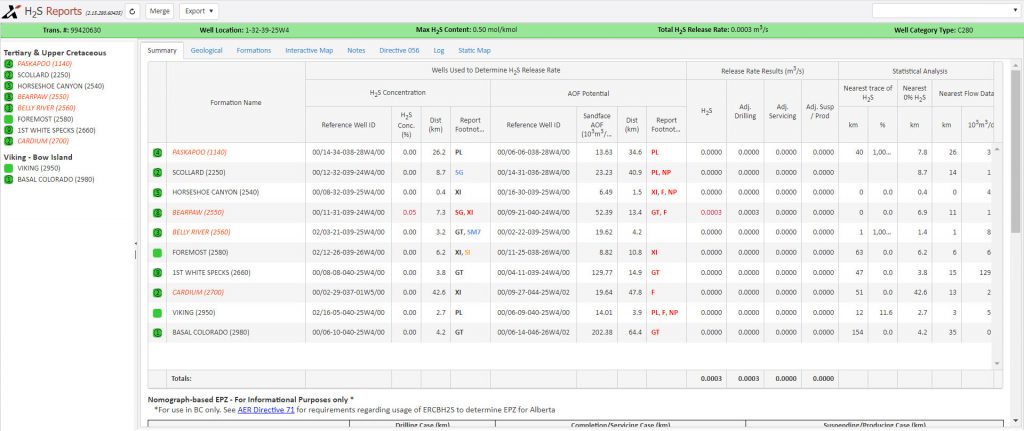Switch to the Geological tab
The height and width of the screenshot is (431, 1024).
click(x=206, y=50)
